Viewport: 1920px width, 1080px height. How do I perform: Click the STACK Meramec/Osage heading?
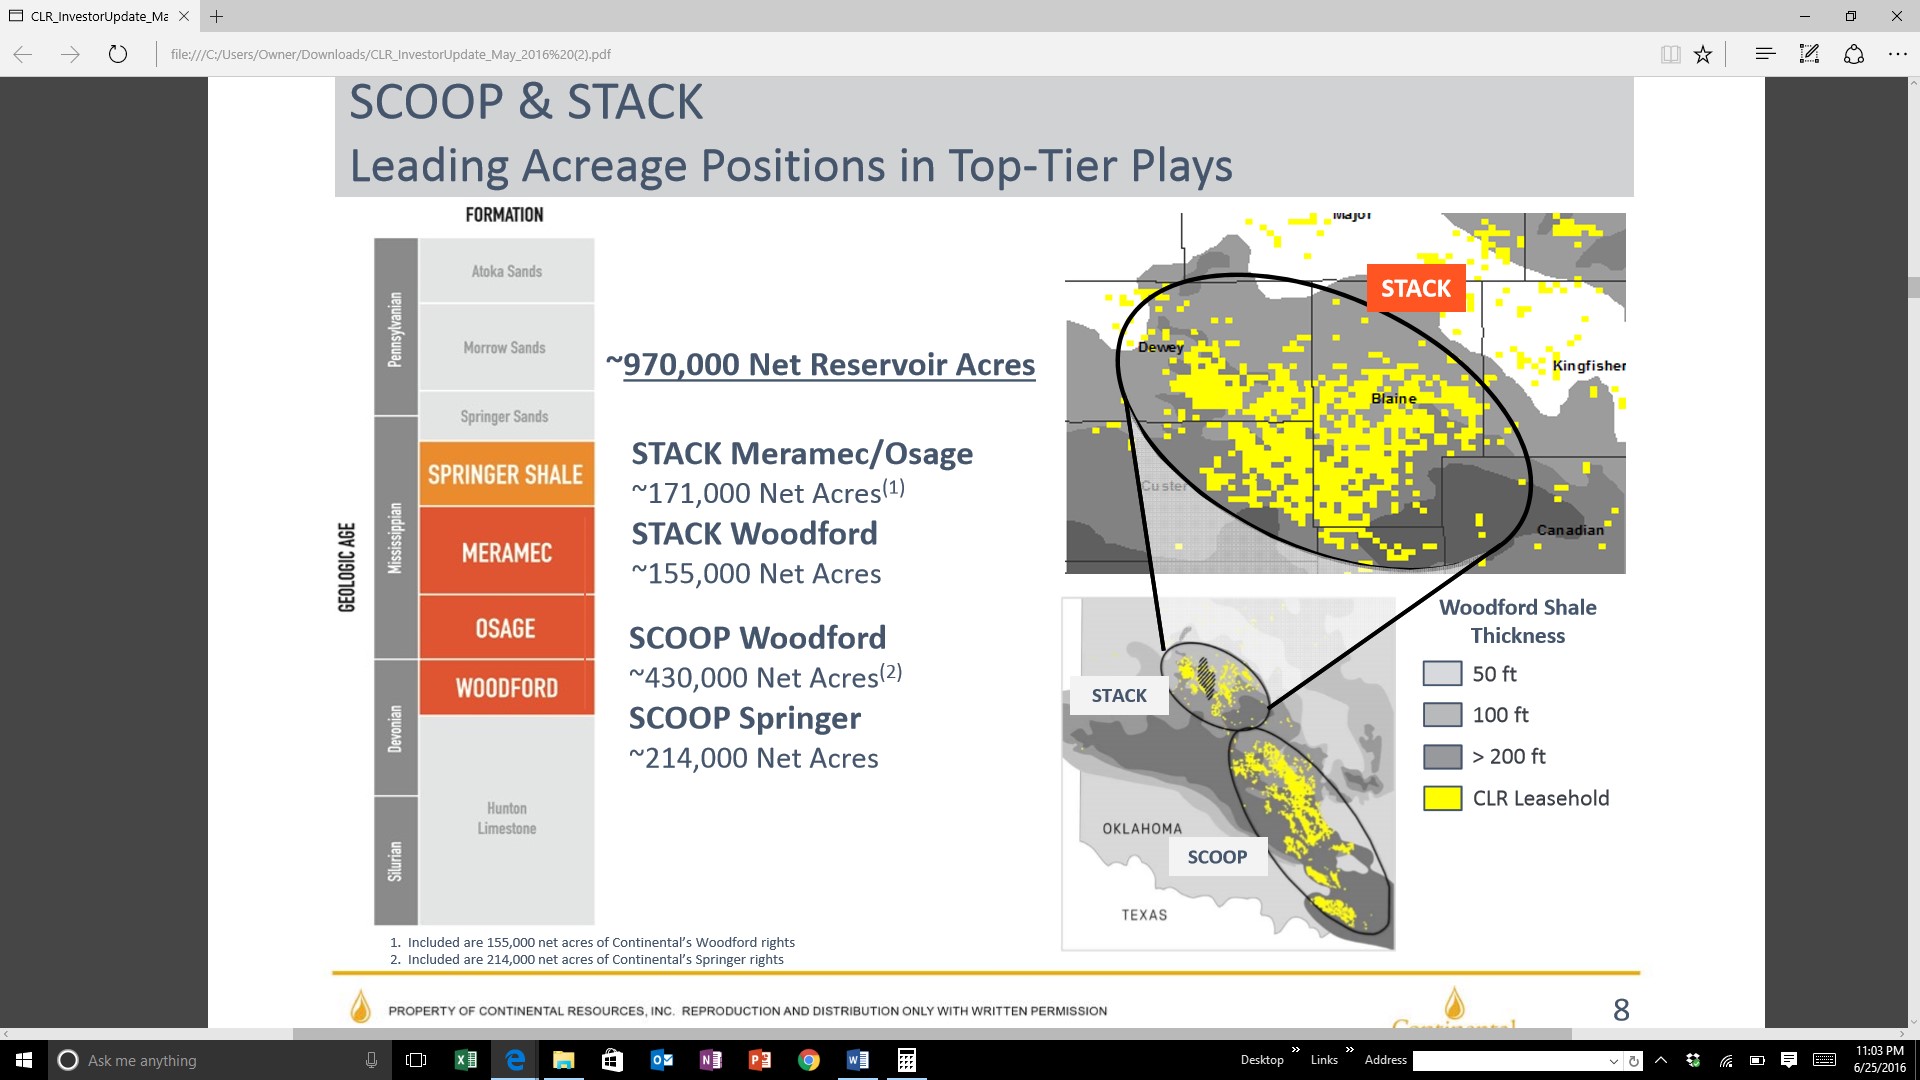(x=802, y=454)
